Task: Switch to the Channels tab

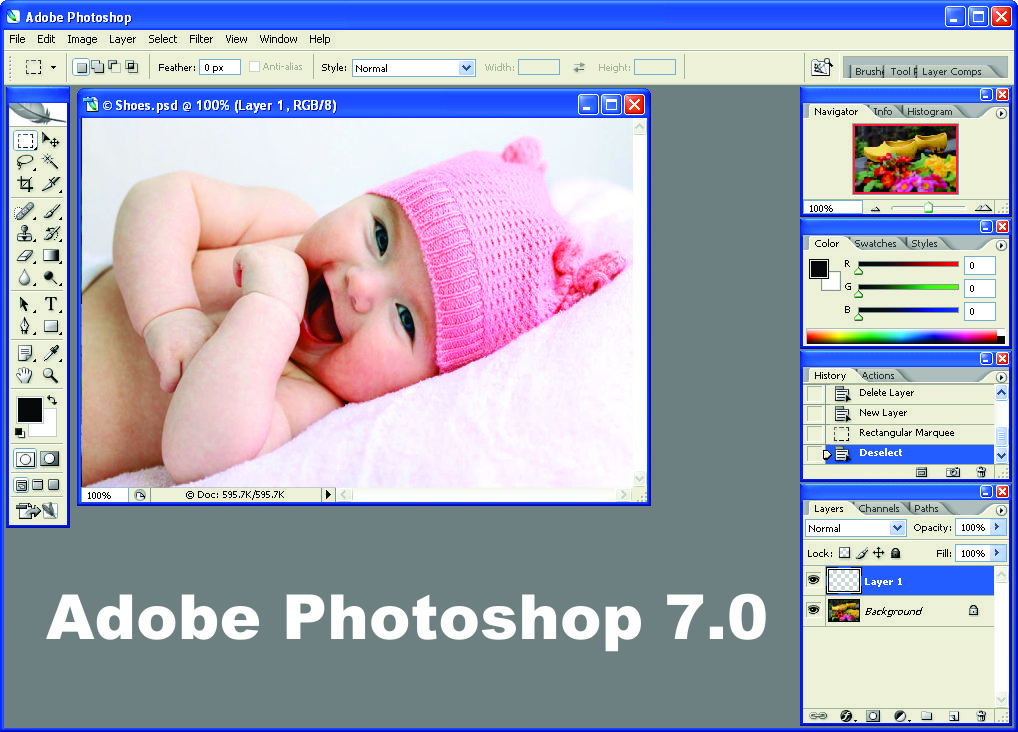Action: (x=878, y=509)
